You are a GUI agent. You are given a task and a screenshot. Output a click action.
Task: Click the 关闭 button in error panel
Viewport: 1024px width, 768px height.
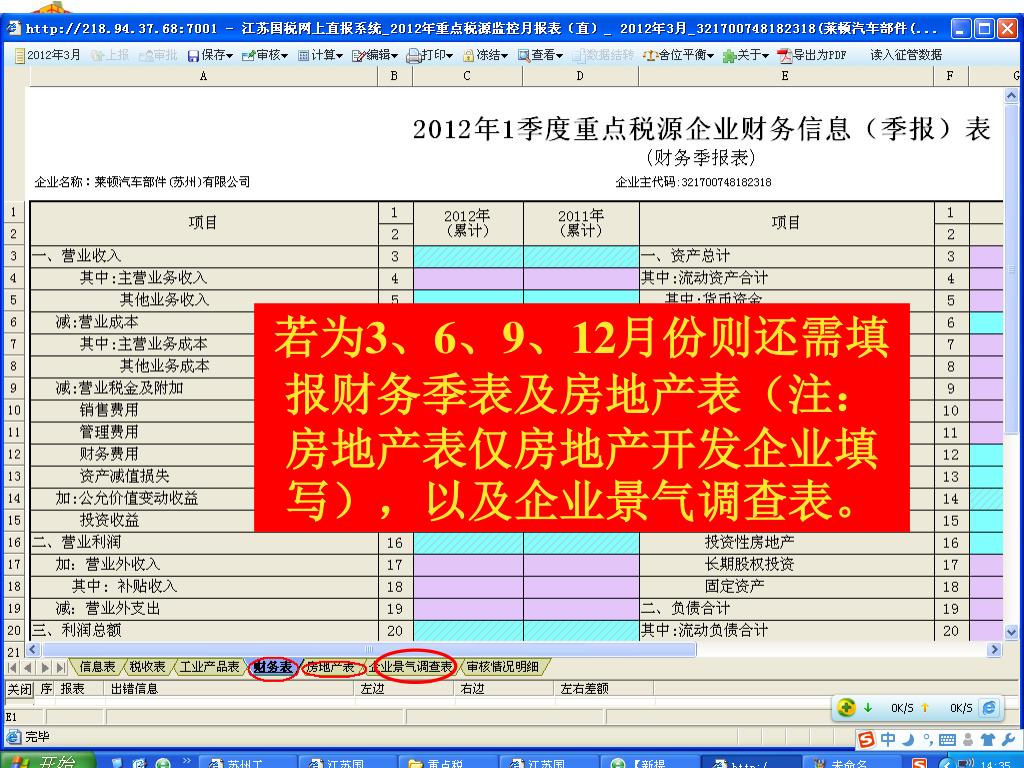(x=19, y=688)
